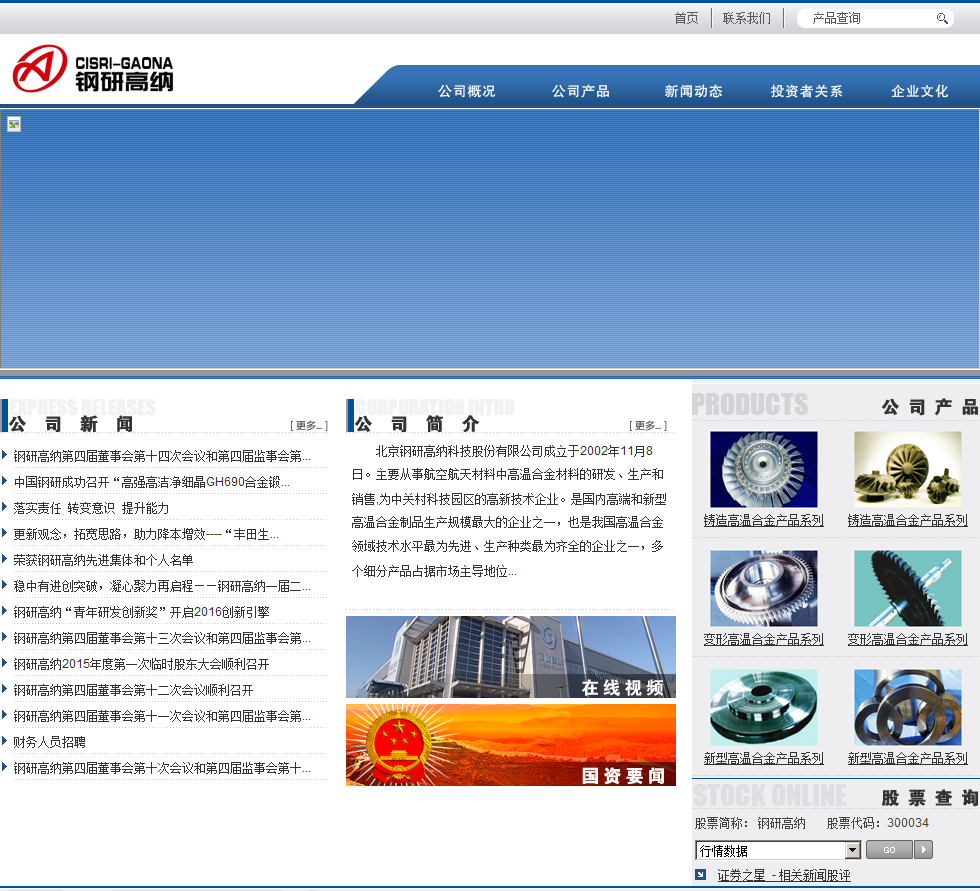Open the 企业文化 menu
The height and width of the screenshot is (891, 980).
click(x=920, y=91)
